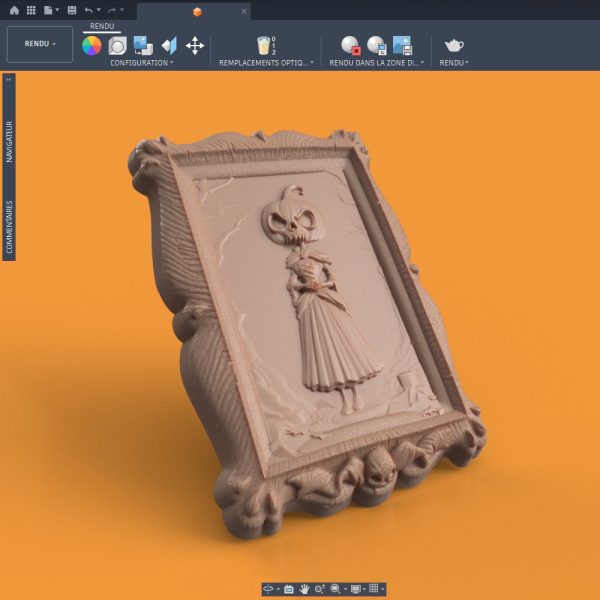Select the RENDU ribbon tab

[102, 26]
